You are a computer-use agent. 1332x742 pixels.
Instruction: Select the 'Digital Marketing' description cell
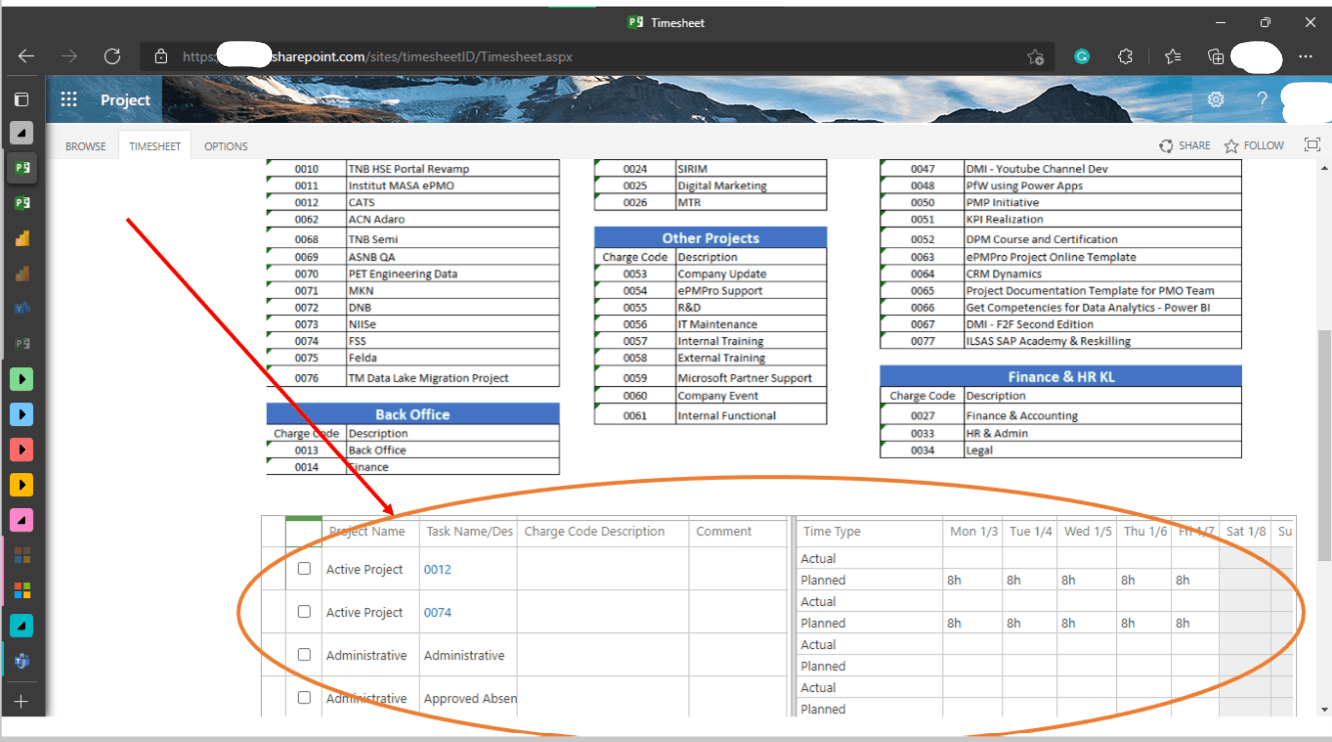[752, 186]
